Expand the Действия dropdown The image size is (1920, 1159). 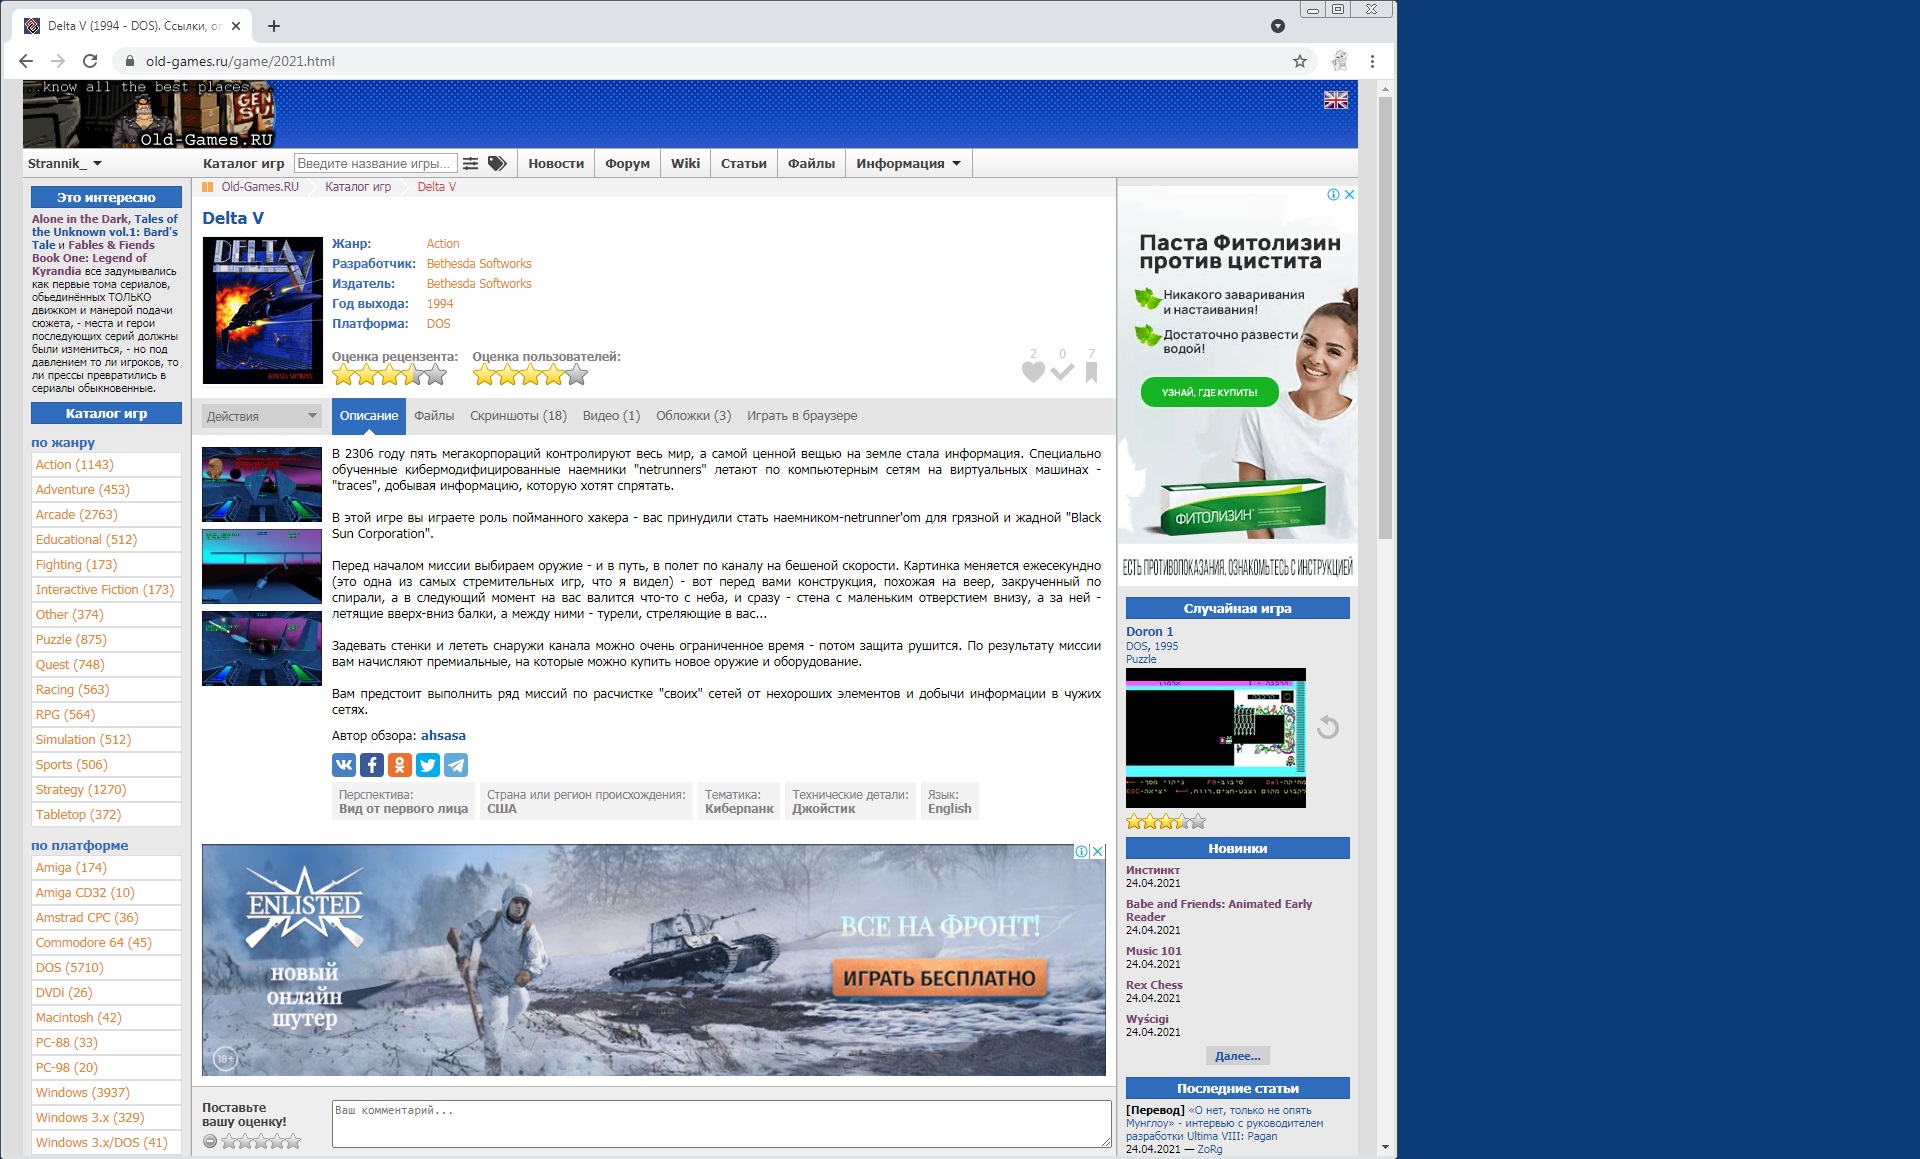coord(261,416)
